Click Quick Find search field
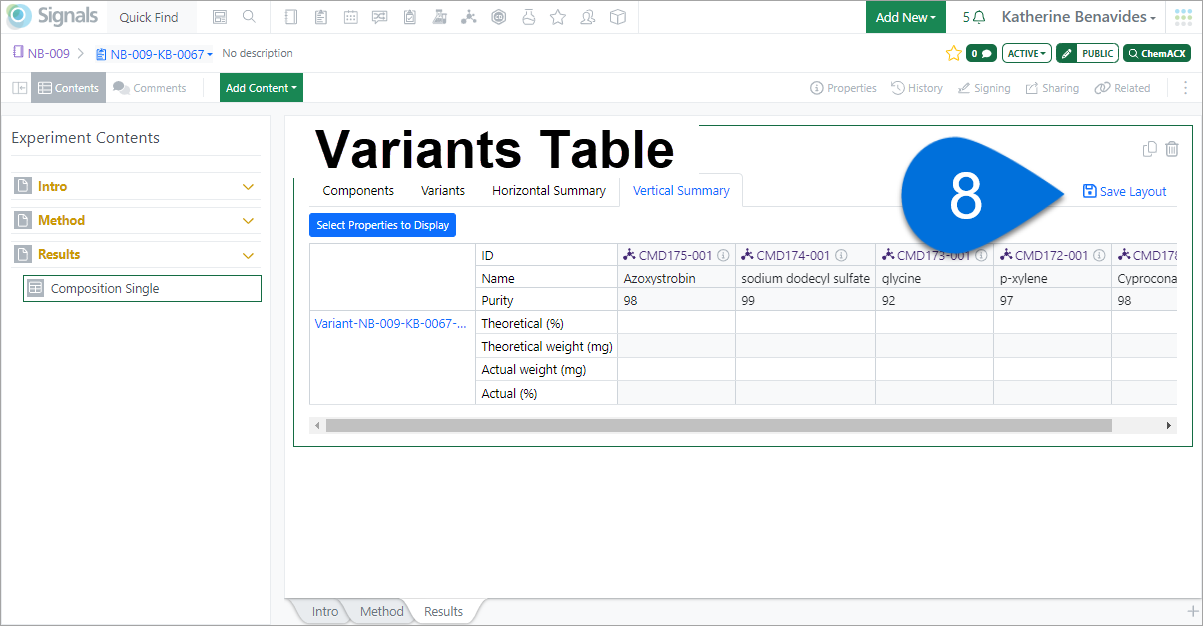The image size is (1203, 626). click(x=149, y=17)
